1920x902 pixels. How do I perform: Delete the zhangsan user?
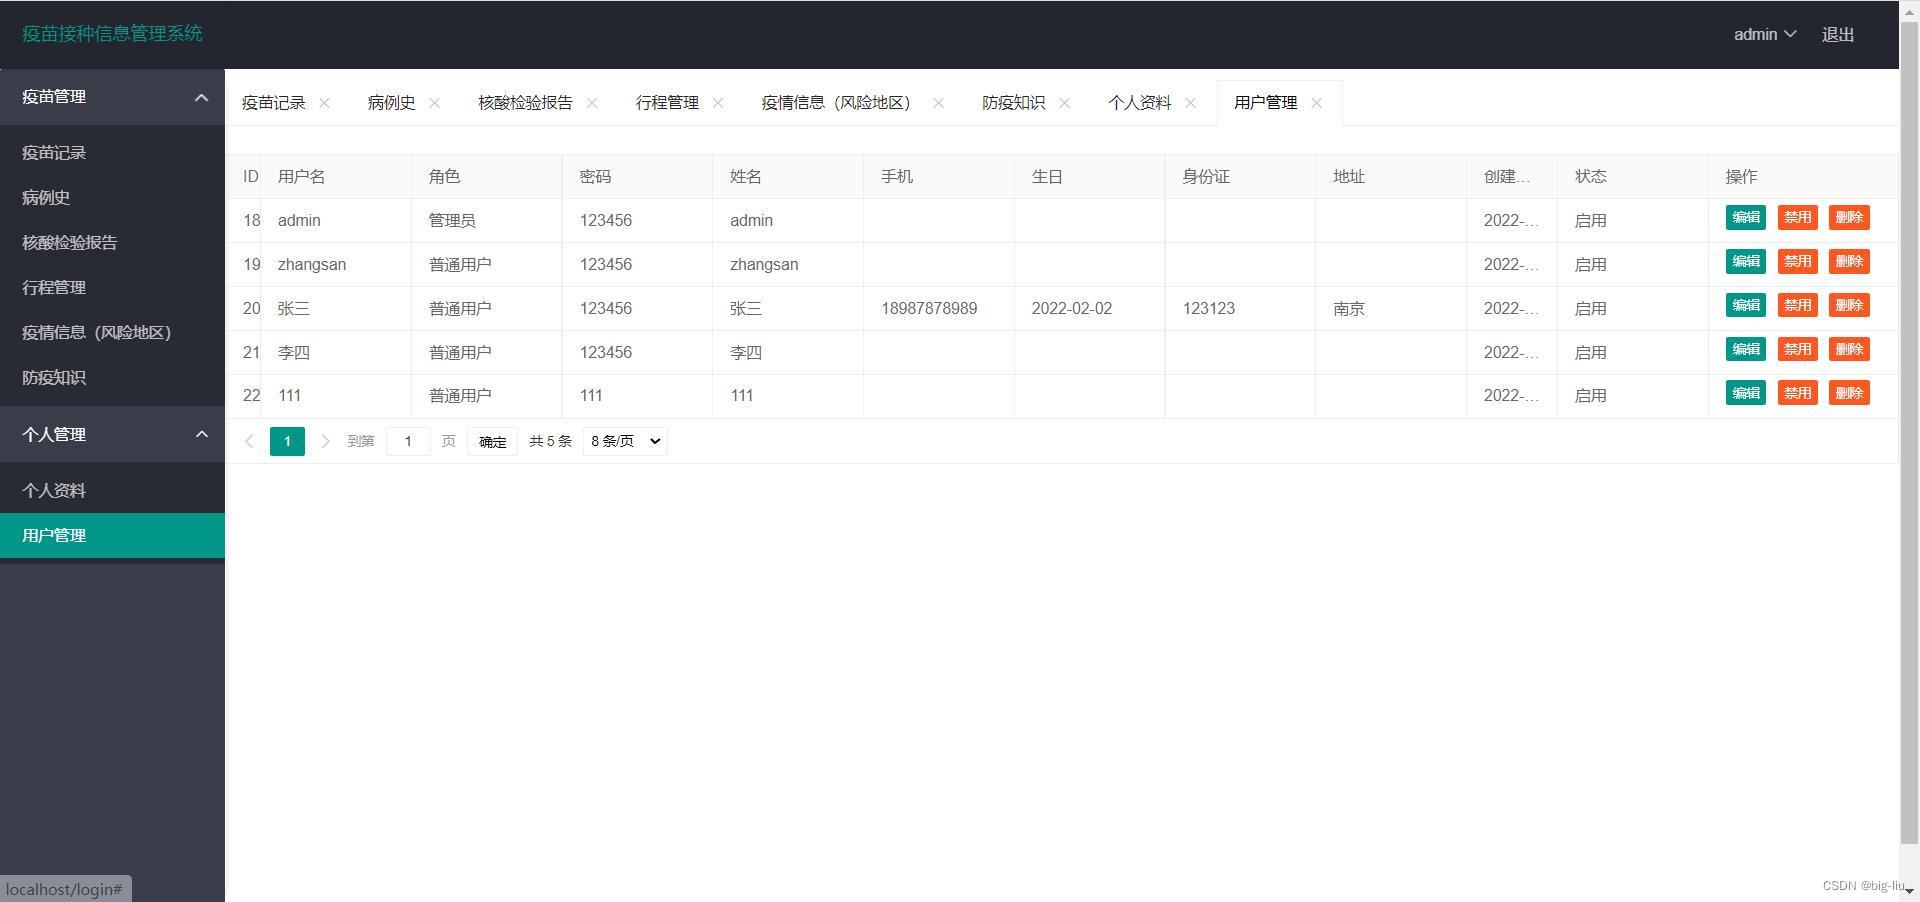[x=1849, y=262]
